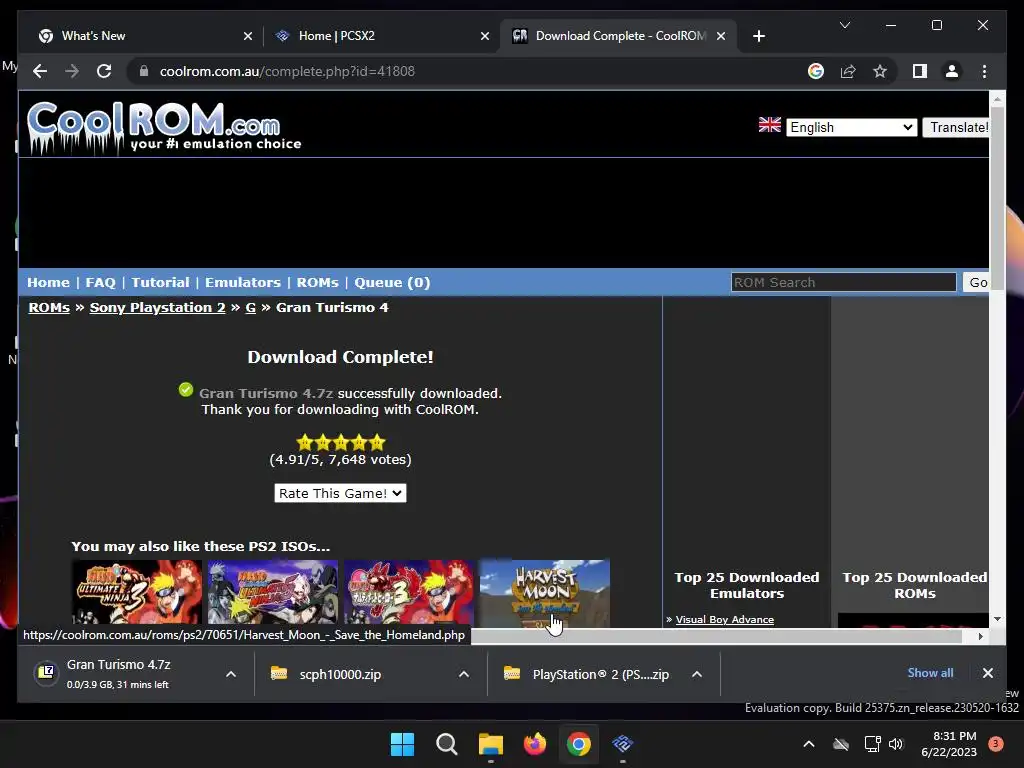Image resolution: width=1024 pixels, height=768 pixels.
Task: Open the Windows Start menu
Action: pos(402,744)
